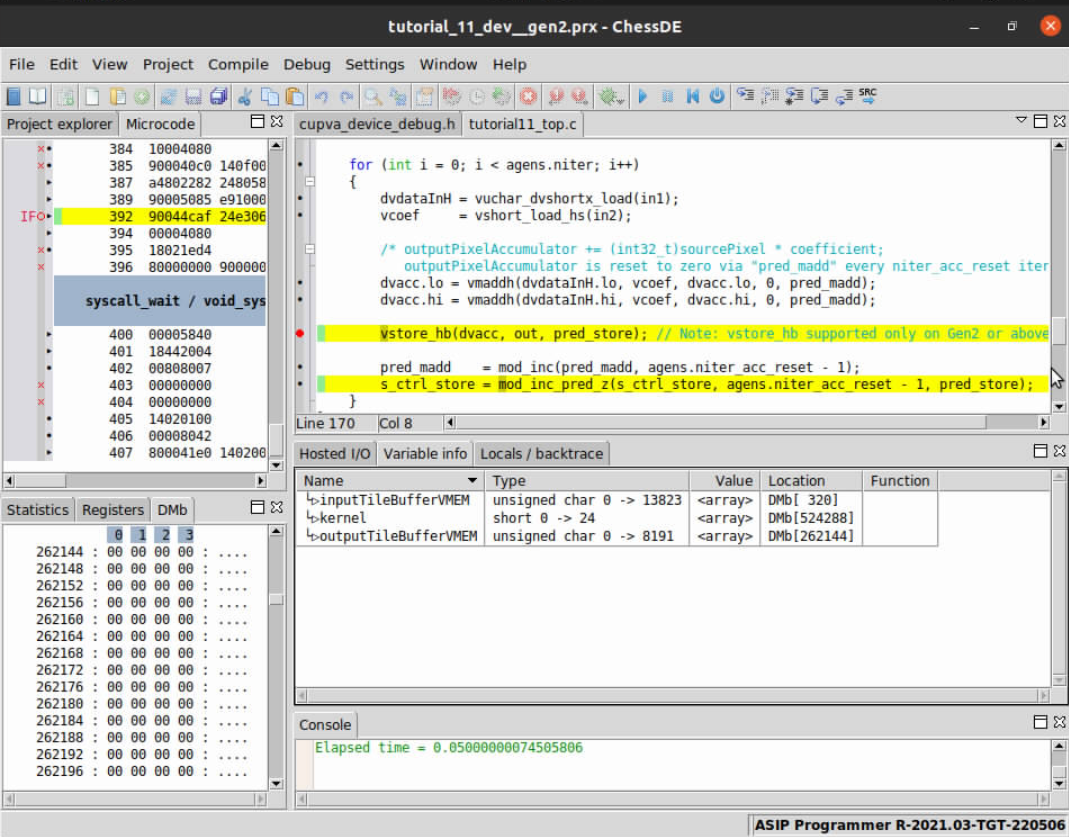Click the green bug debugger icon
This screenshot has width=1069, height=837.
click(607, 97)
